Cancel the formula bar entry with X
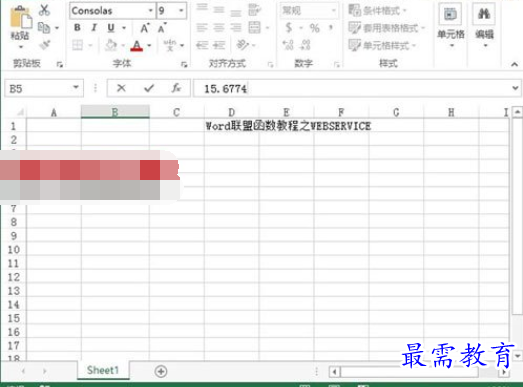Viewport: 523px width, 387px height. (121, 88)
